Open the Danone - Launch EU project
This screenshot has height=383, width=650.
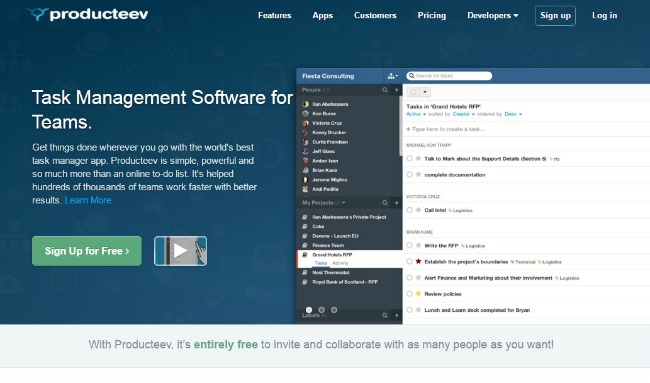[x=335, y=236]
